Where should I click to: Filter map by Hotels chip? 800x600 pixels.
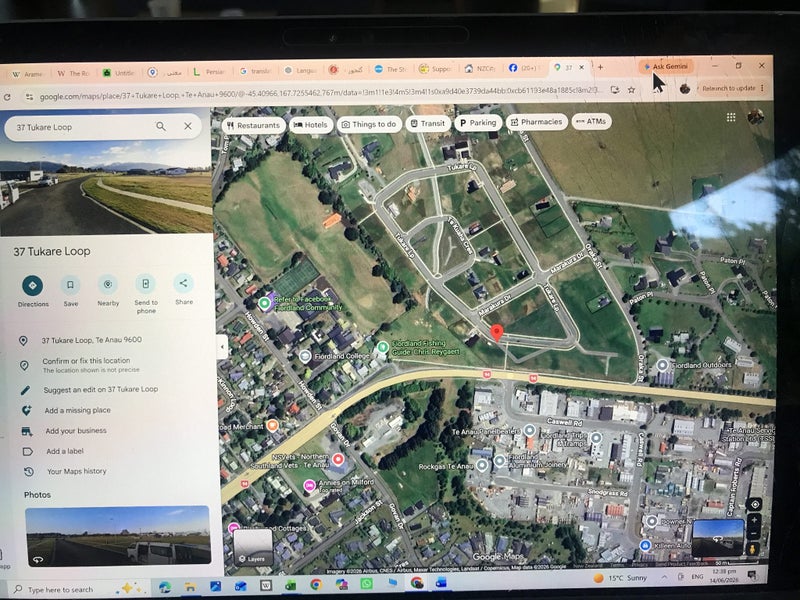(311, 124)
